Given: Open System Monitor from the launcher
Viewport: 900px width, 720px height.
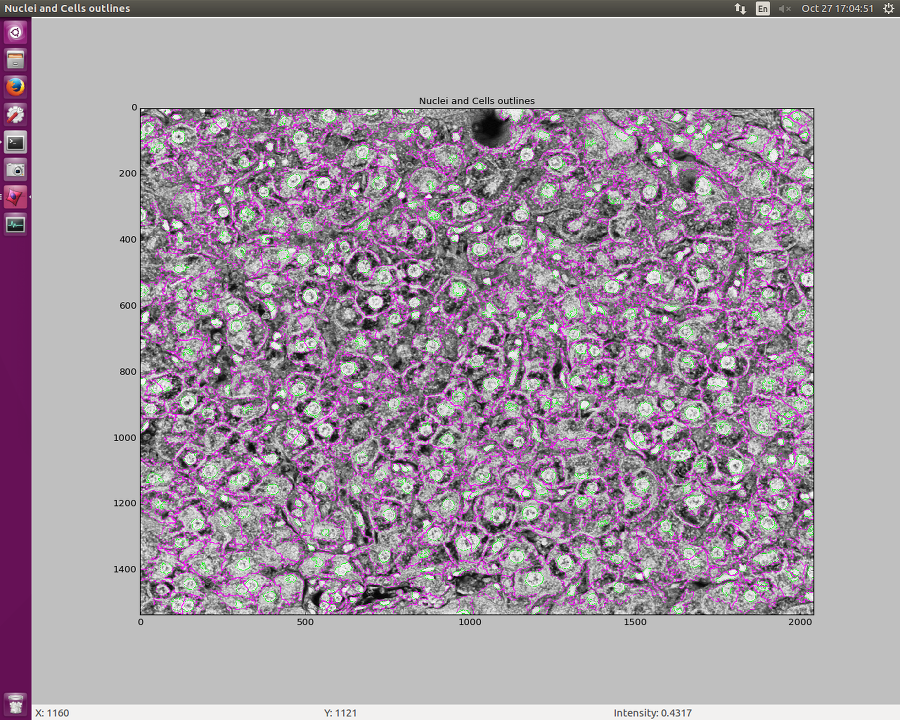Looking at the screenshot, I should pyautogui.click(x=15, y=224).
